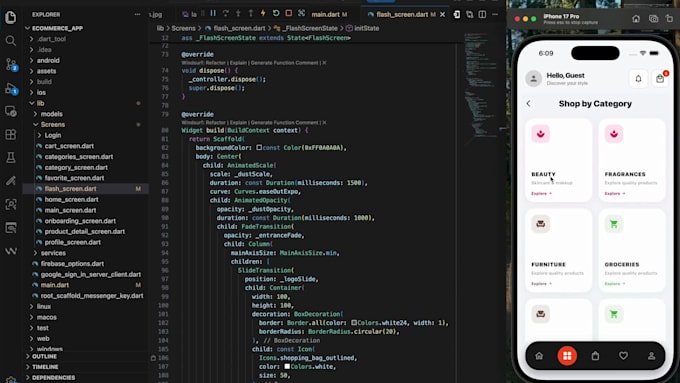Viewport: 680px width, 383px height.
Task: Open editor More Actions ellipsis
Action: coord(495,14)
